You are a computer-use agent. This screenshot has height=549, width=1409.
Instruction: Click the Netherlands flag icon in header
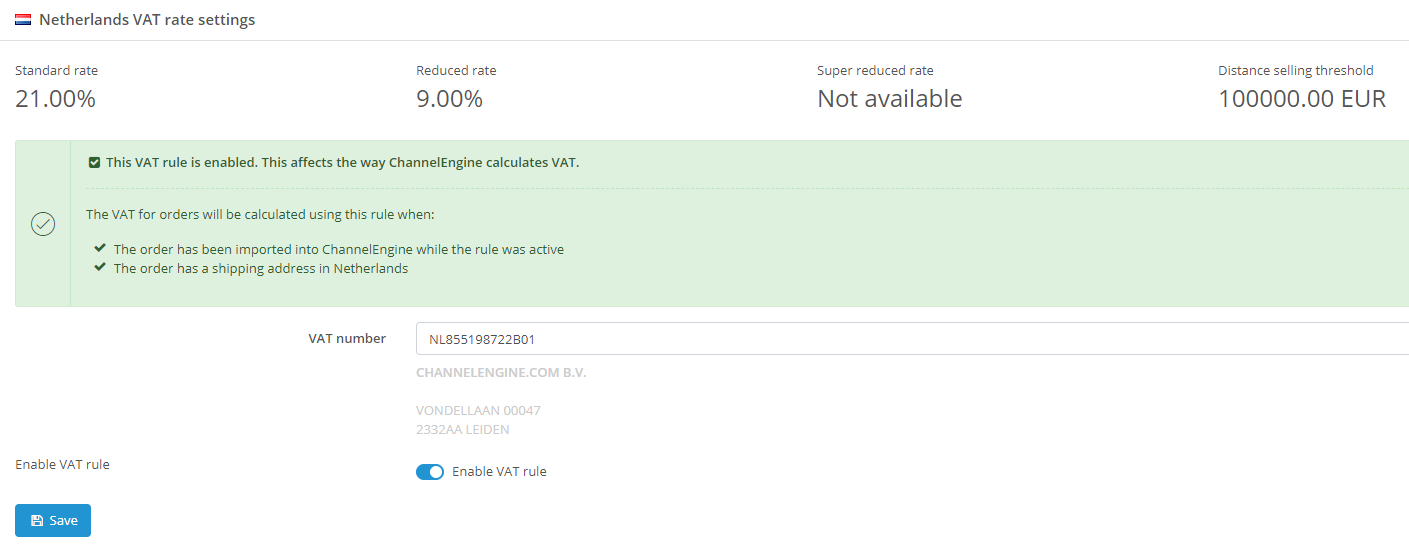point(23,20)
